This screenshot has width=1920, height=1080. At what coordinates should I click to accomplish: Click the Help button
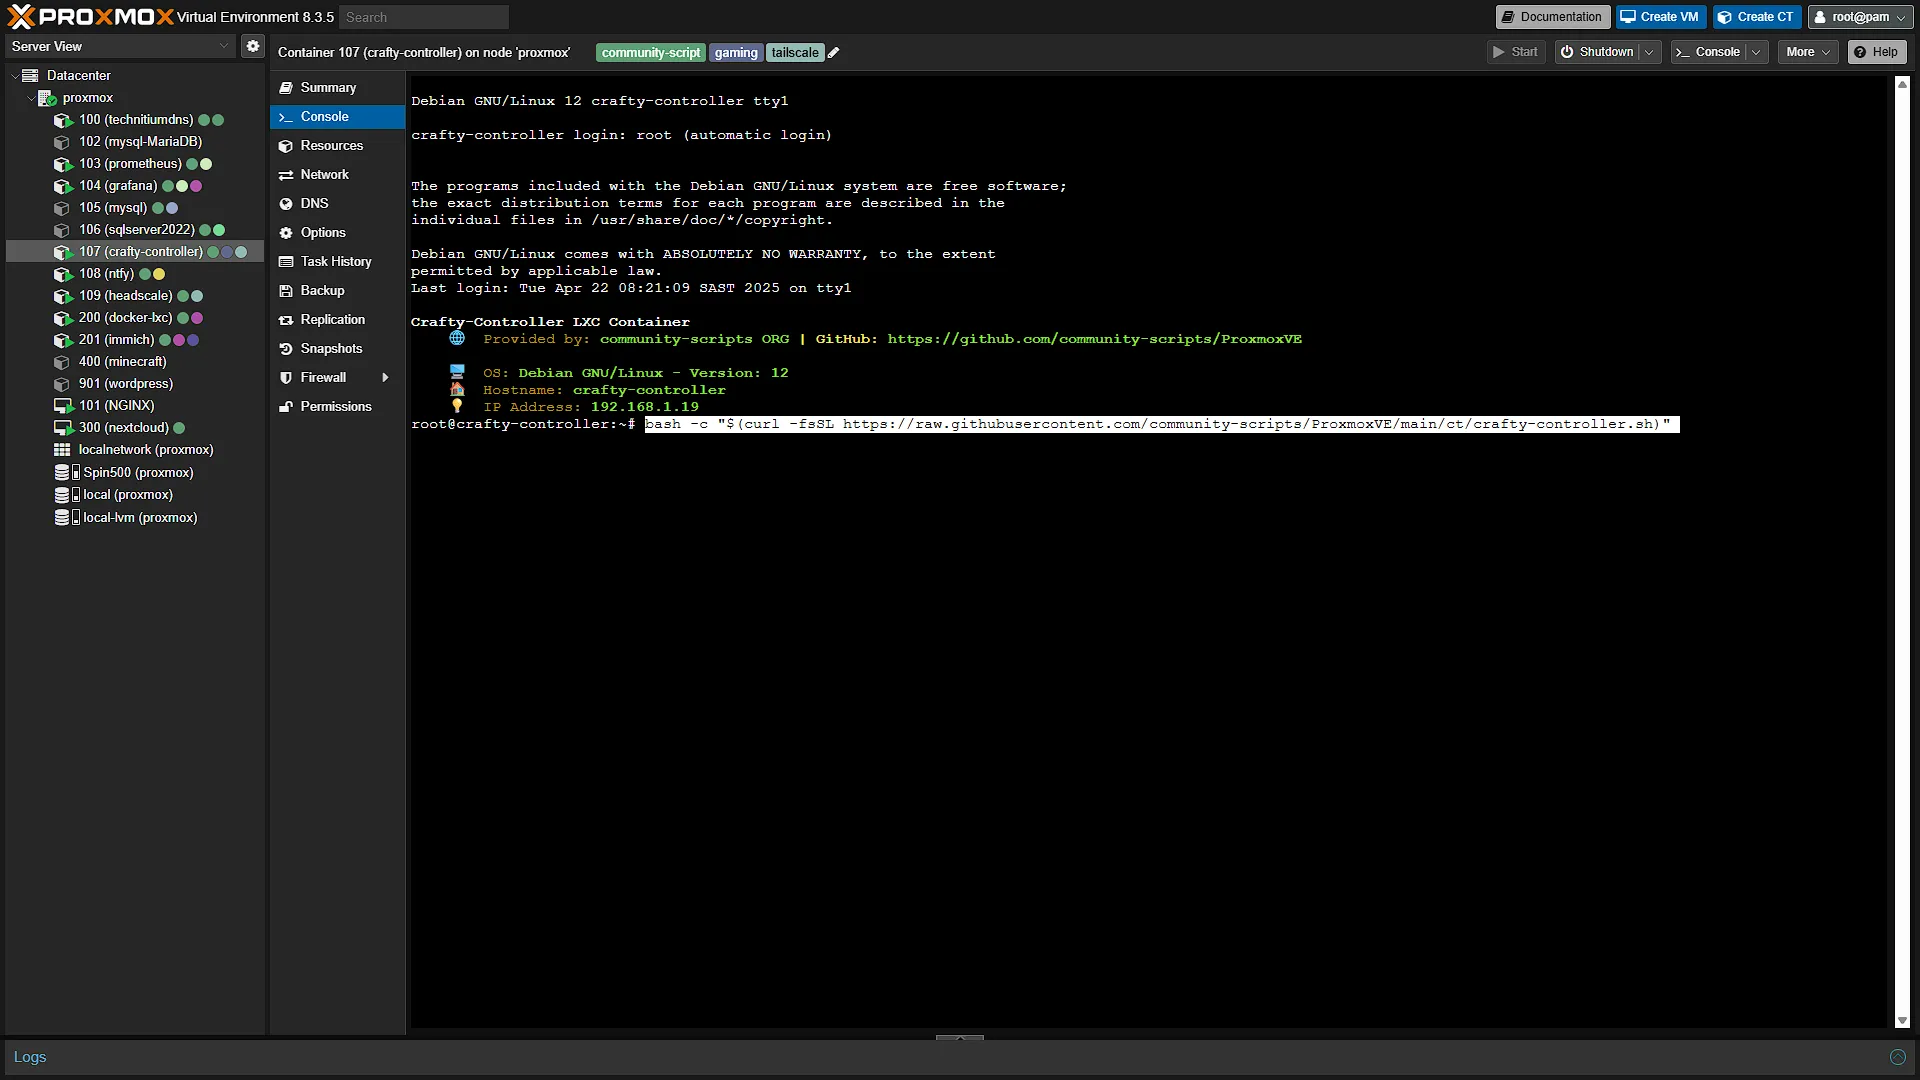[1876, 52]
